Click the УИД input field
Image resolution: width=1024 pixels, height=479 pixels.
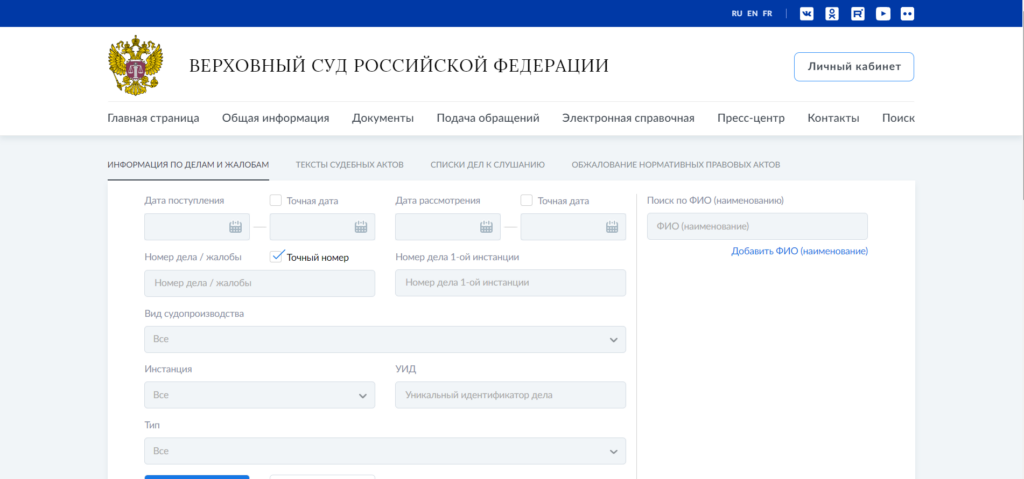(x=510, y=395)
